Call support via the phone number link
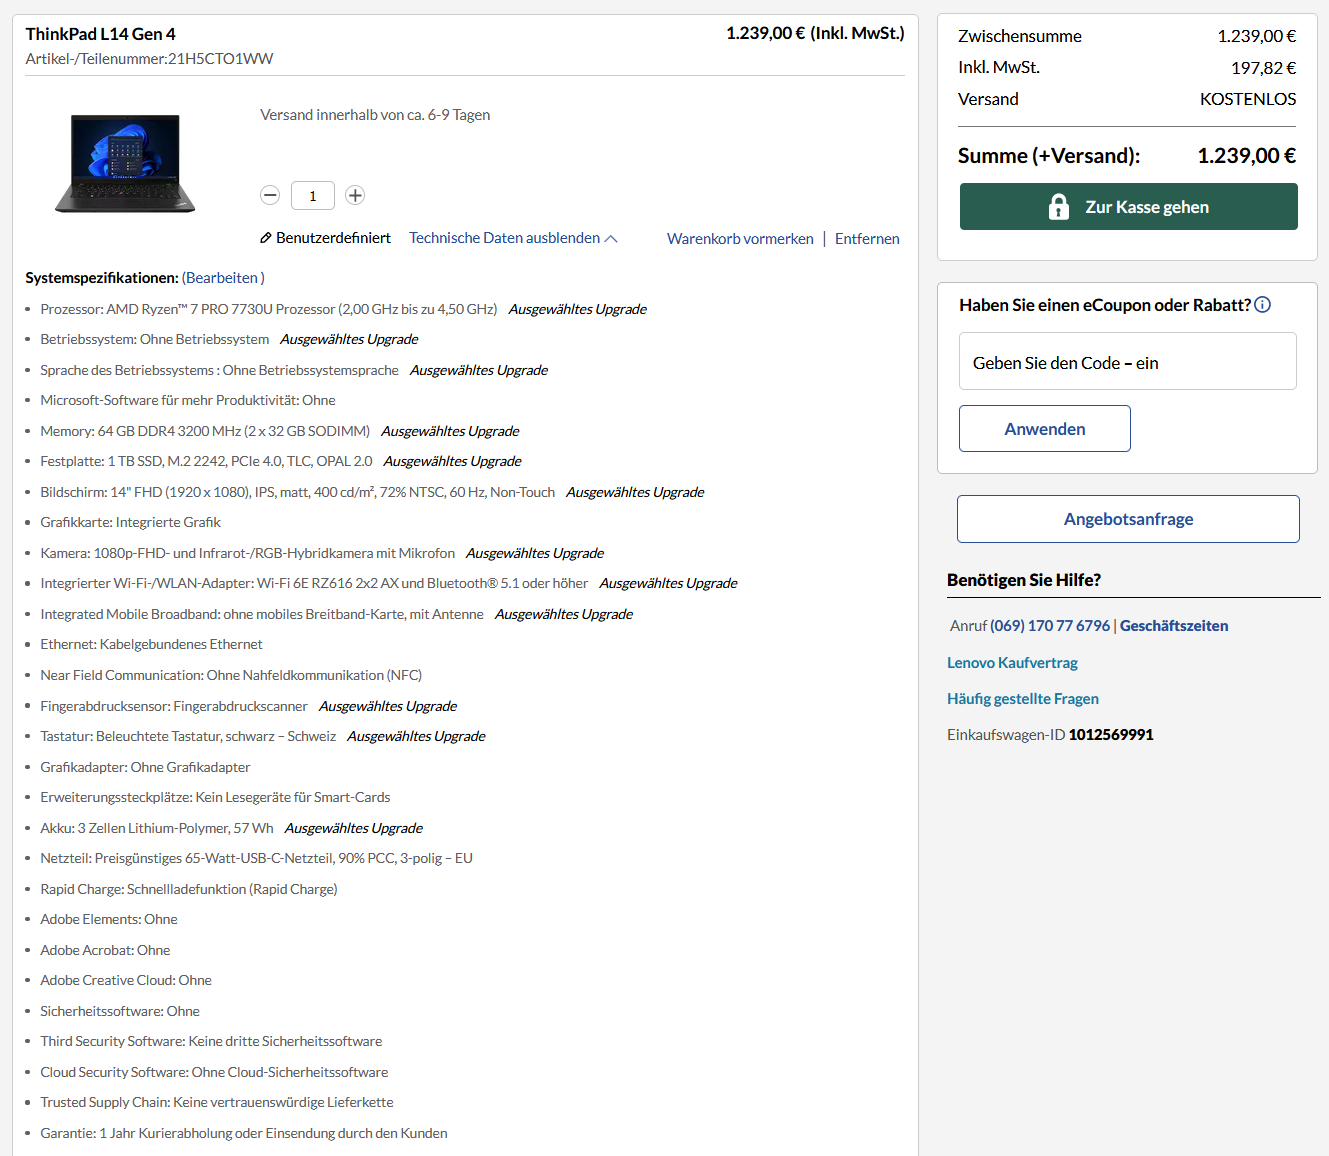Screen dimensions: 1329x1156 pyautogui.click(x=1051, y=625)
